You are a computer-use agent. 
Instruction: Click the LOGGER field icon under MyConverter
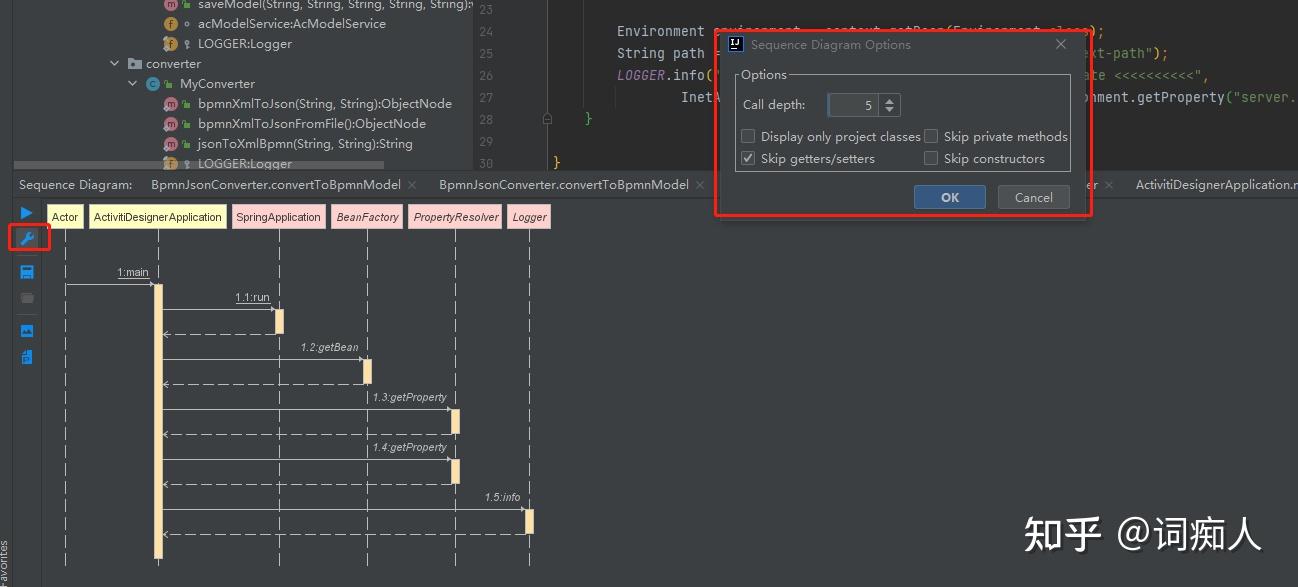171,163
